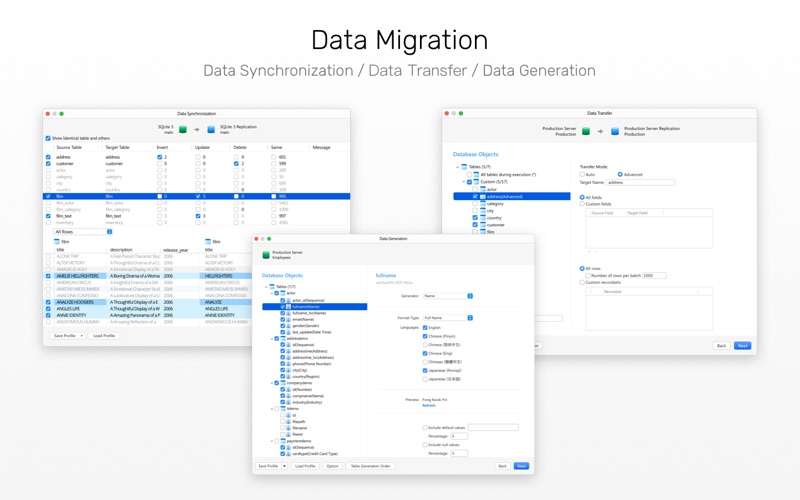Select Custom recordsets radio button
This screenshot has height=500, width=800.
click(x=582, y=282)
